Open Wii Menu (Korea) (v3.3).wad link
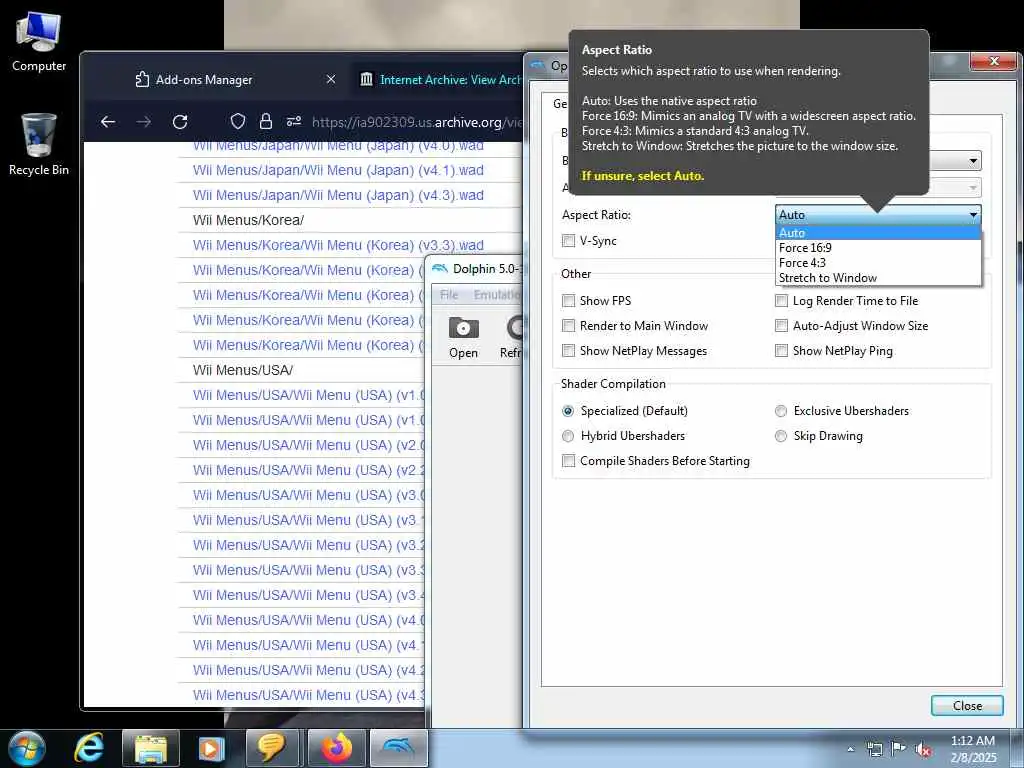The height and width of the screenshot is (768, 1024). point(338,246)
